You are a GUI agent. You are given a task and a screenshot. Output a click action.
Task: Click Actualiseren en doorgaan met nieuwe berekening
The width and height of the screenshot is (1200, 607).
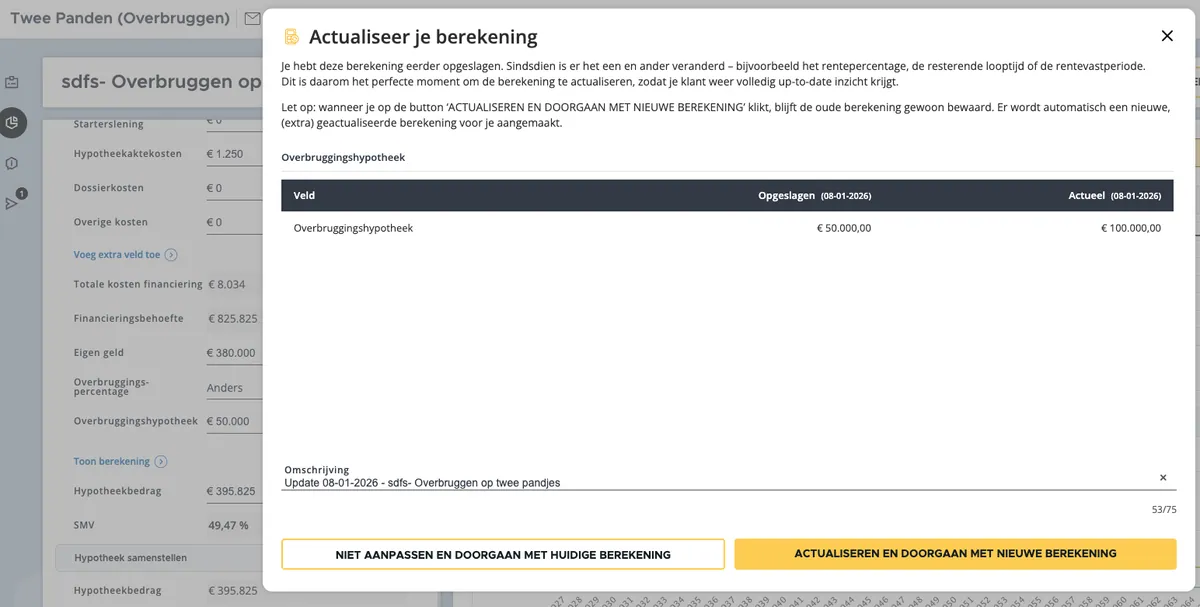pyautogui.click(x=955, y=554)
